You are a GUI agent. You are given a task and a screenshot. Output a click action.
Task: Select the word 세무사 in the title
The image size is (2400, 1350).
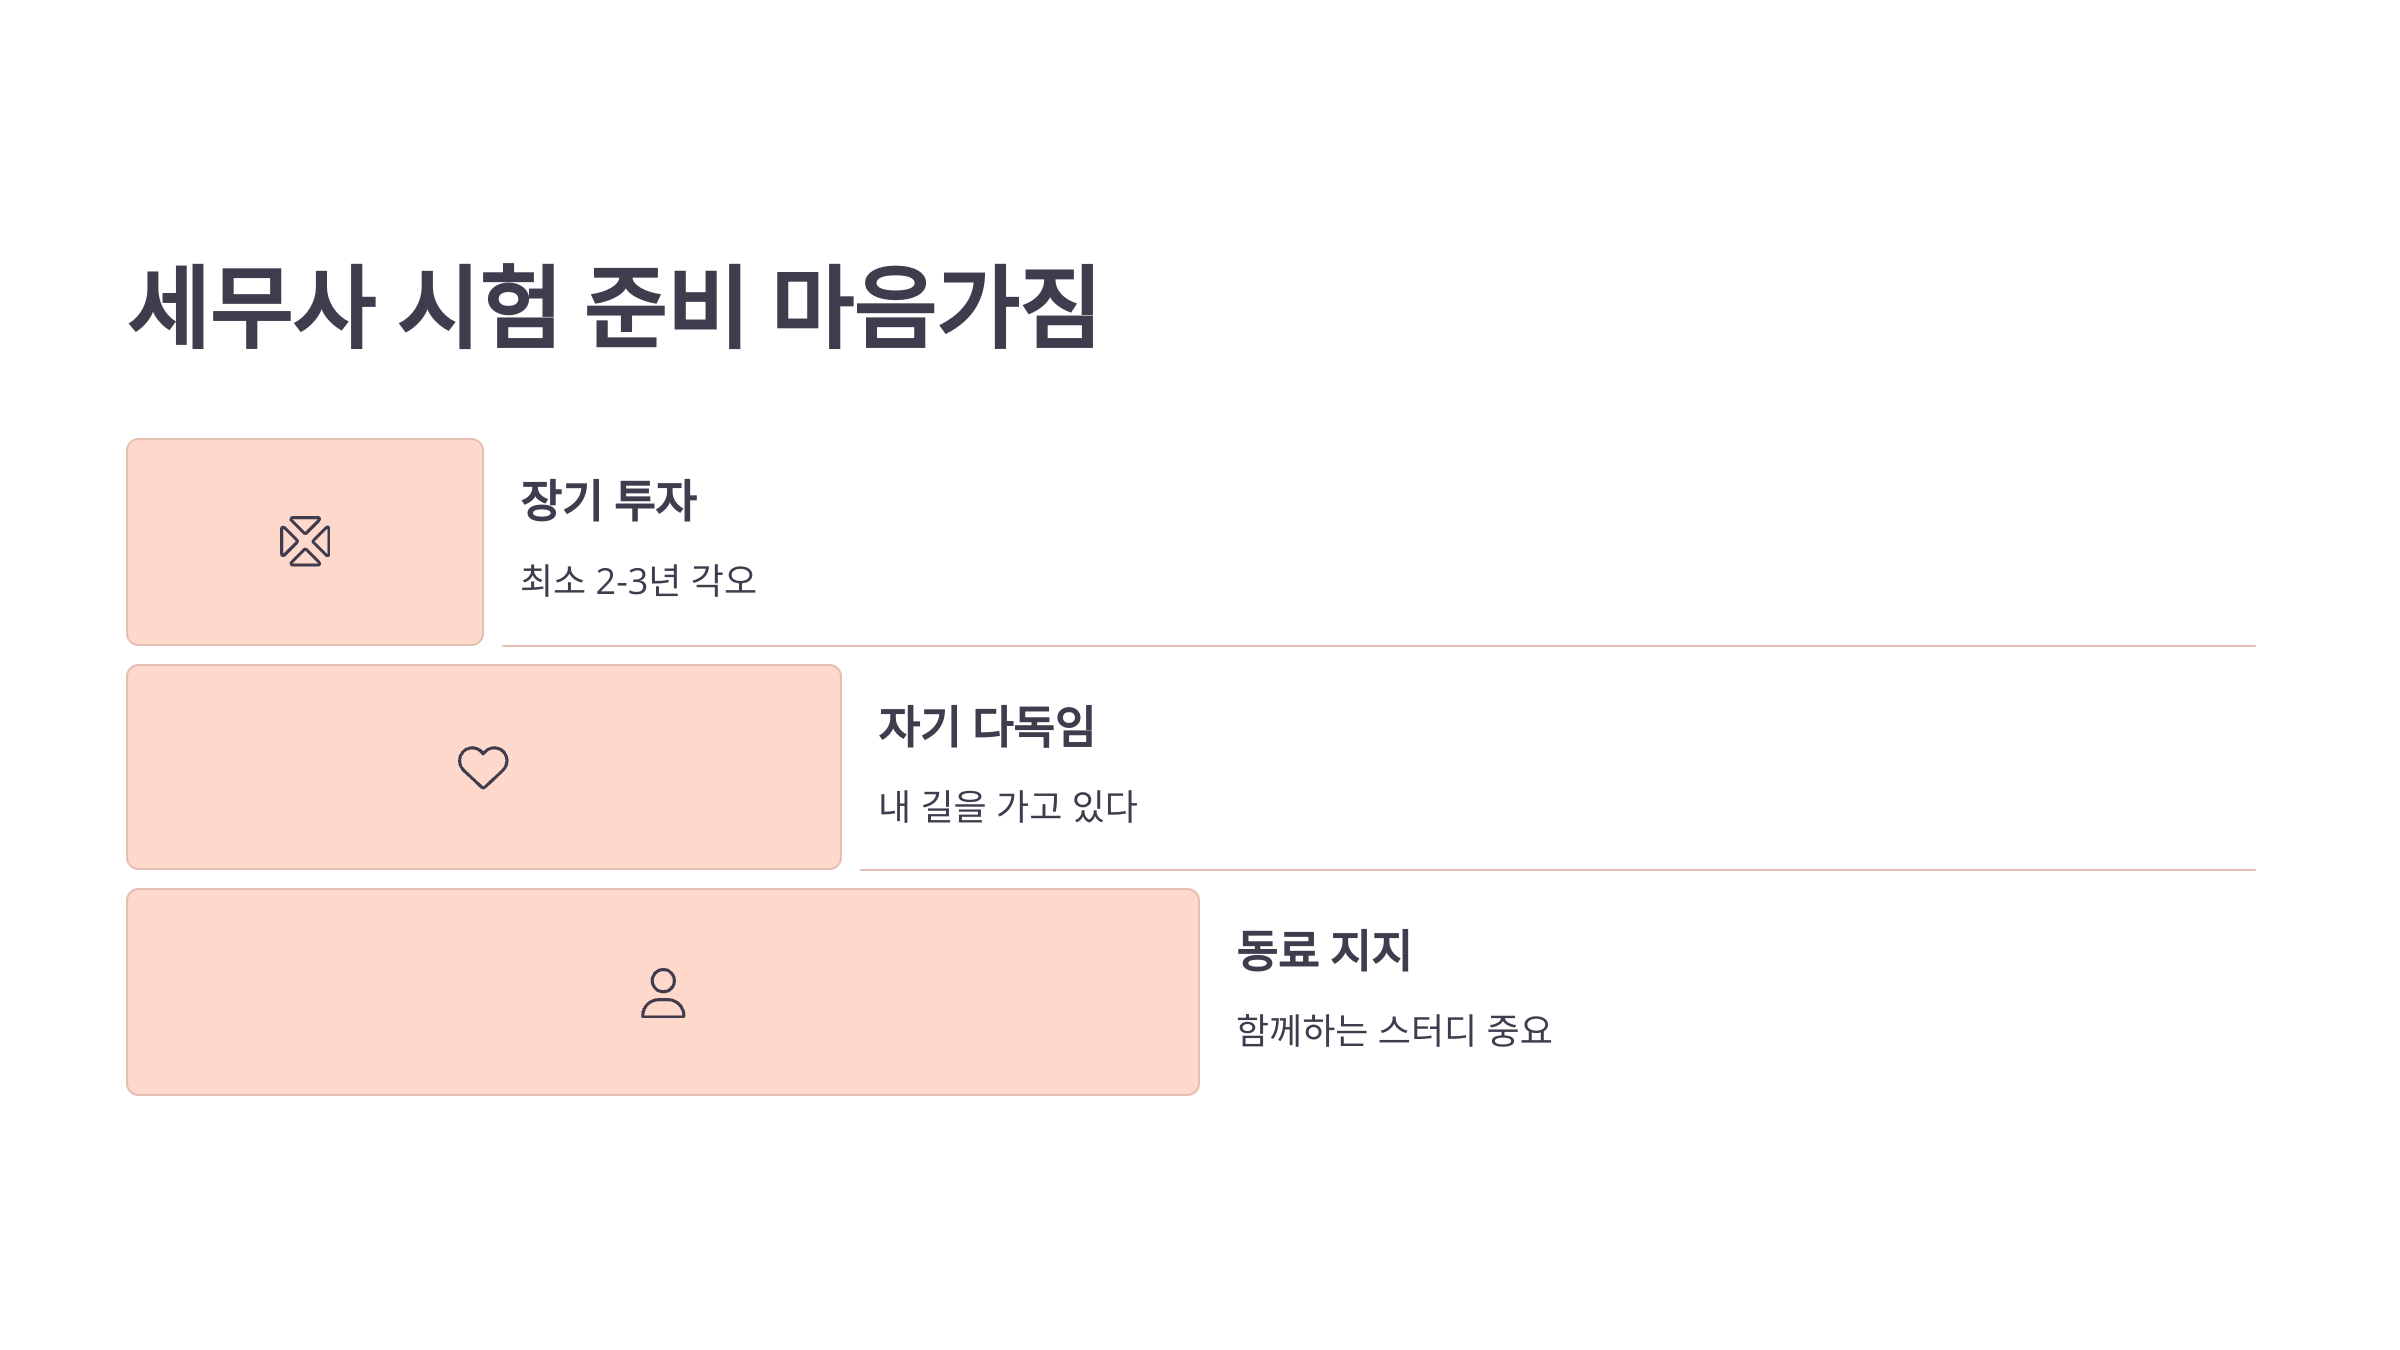point(252,307)
